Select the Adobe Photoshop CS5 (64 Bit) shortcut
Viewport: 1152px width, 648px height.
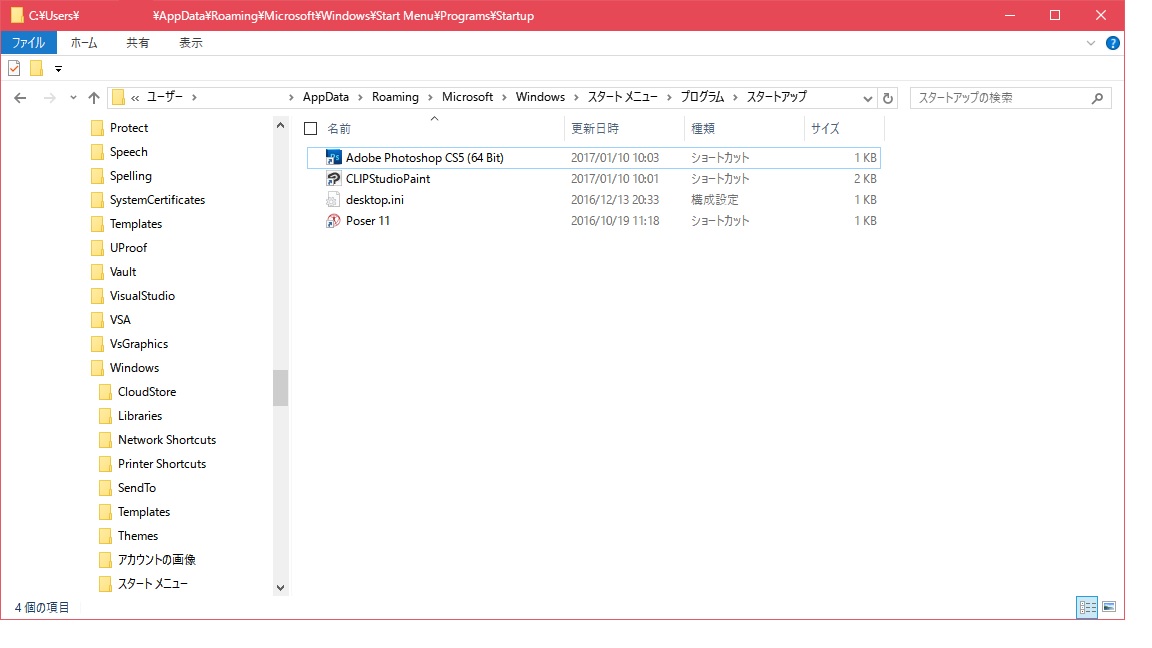[594, 158]
